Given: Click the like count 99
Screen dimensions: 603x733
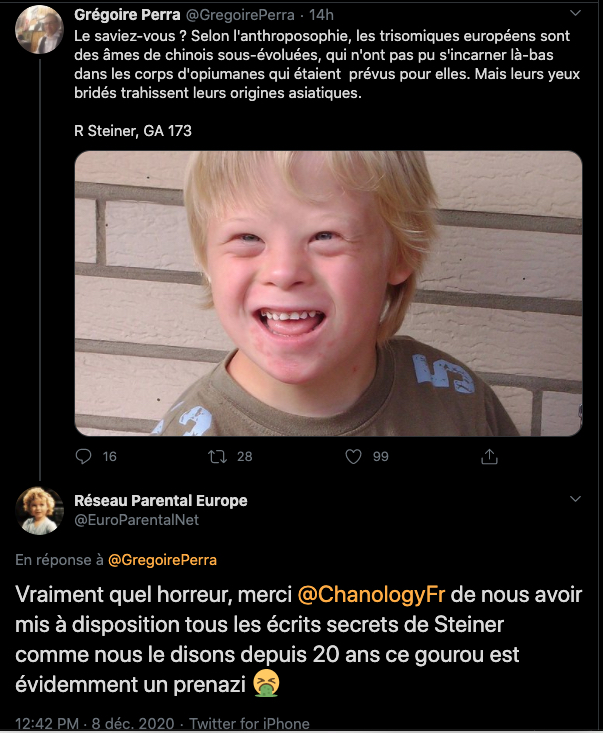Looking at the screenshot, I should (x=380, y=456).
